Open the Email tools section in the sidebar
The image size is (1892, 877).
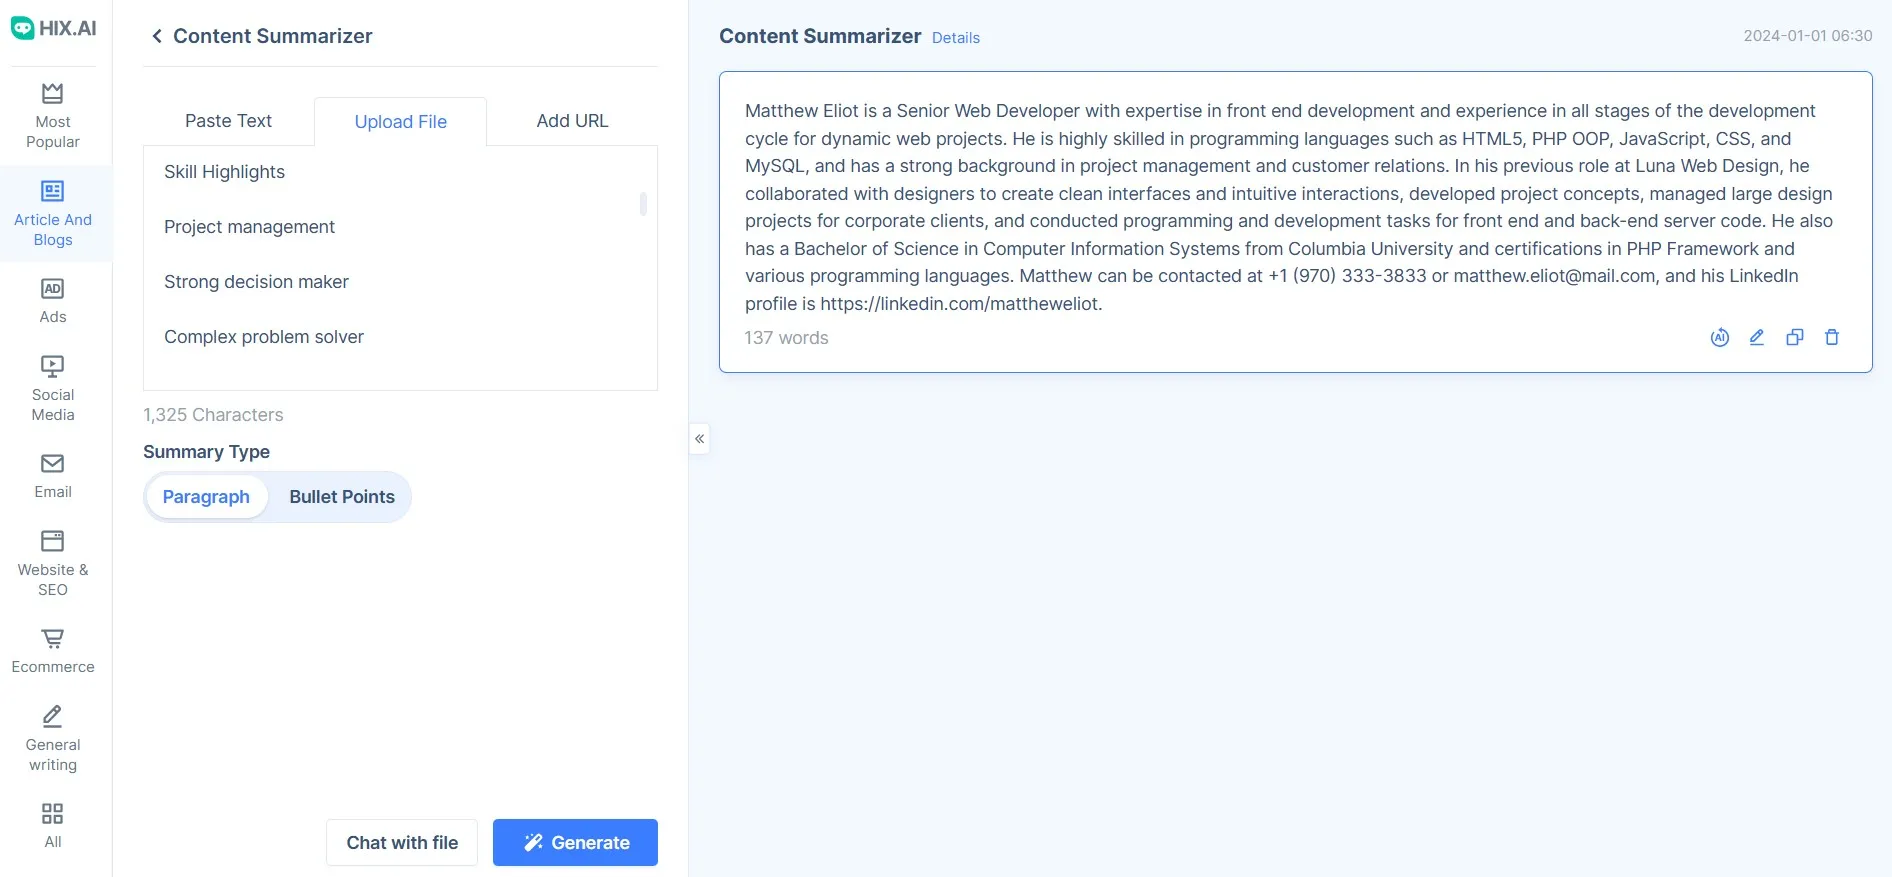click(52, 474)
